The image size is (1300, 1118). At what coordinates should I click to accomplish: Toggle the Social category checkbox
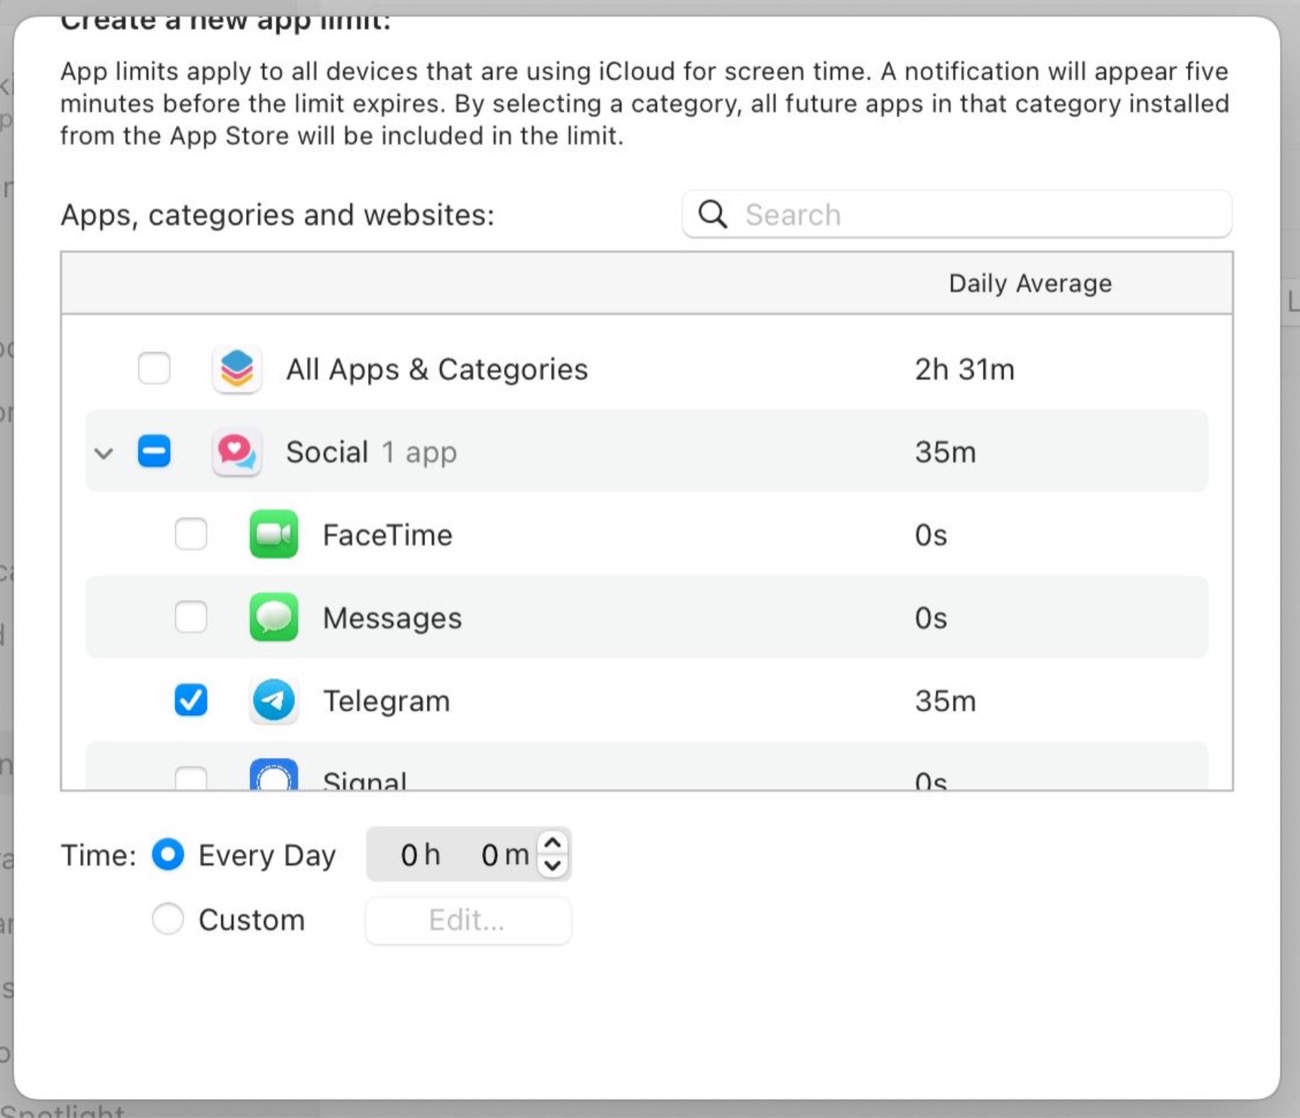tap(154, 452)
